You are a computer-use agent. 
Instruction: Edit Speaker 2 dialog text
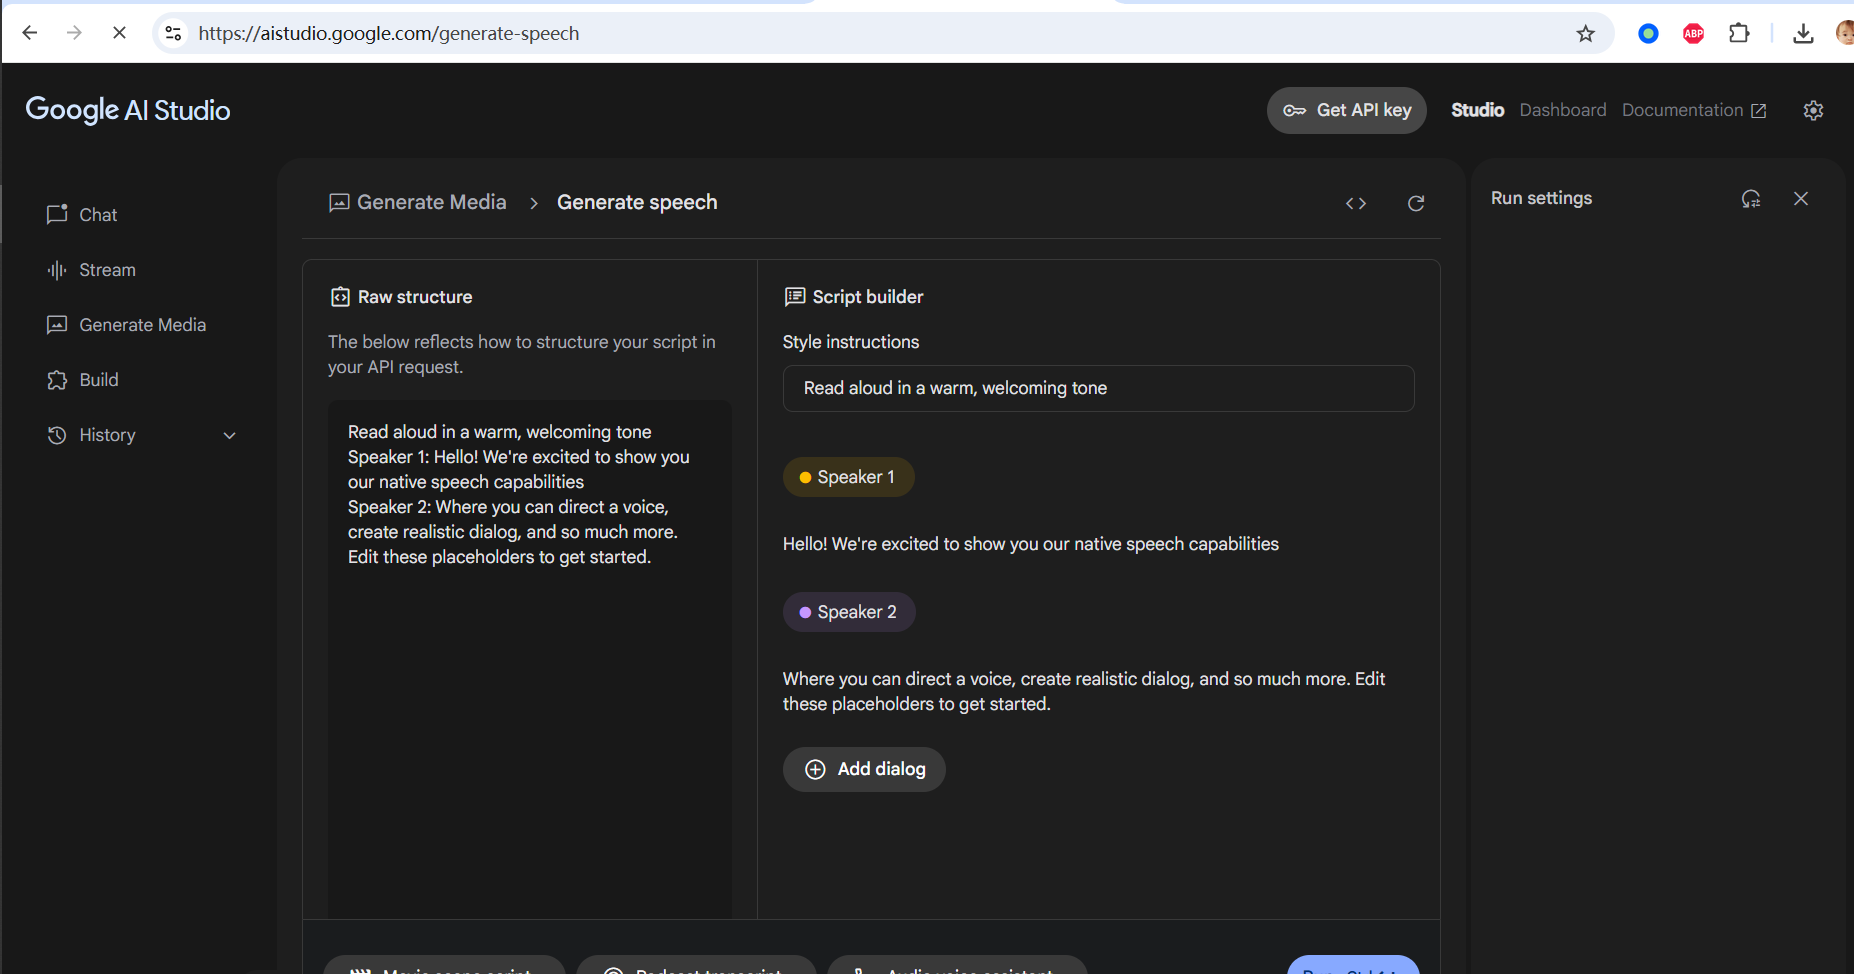[x=1084, y=691]
